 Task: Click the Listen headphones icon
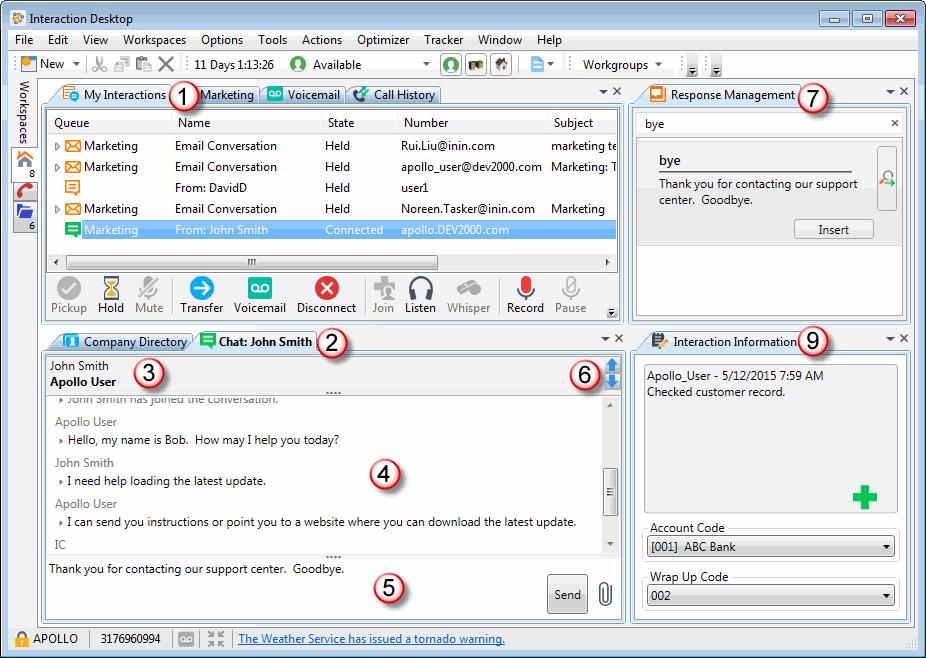click(x=420, y=289)
